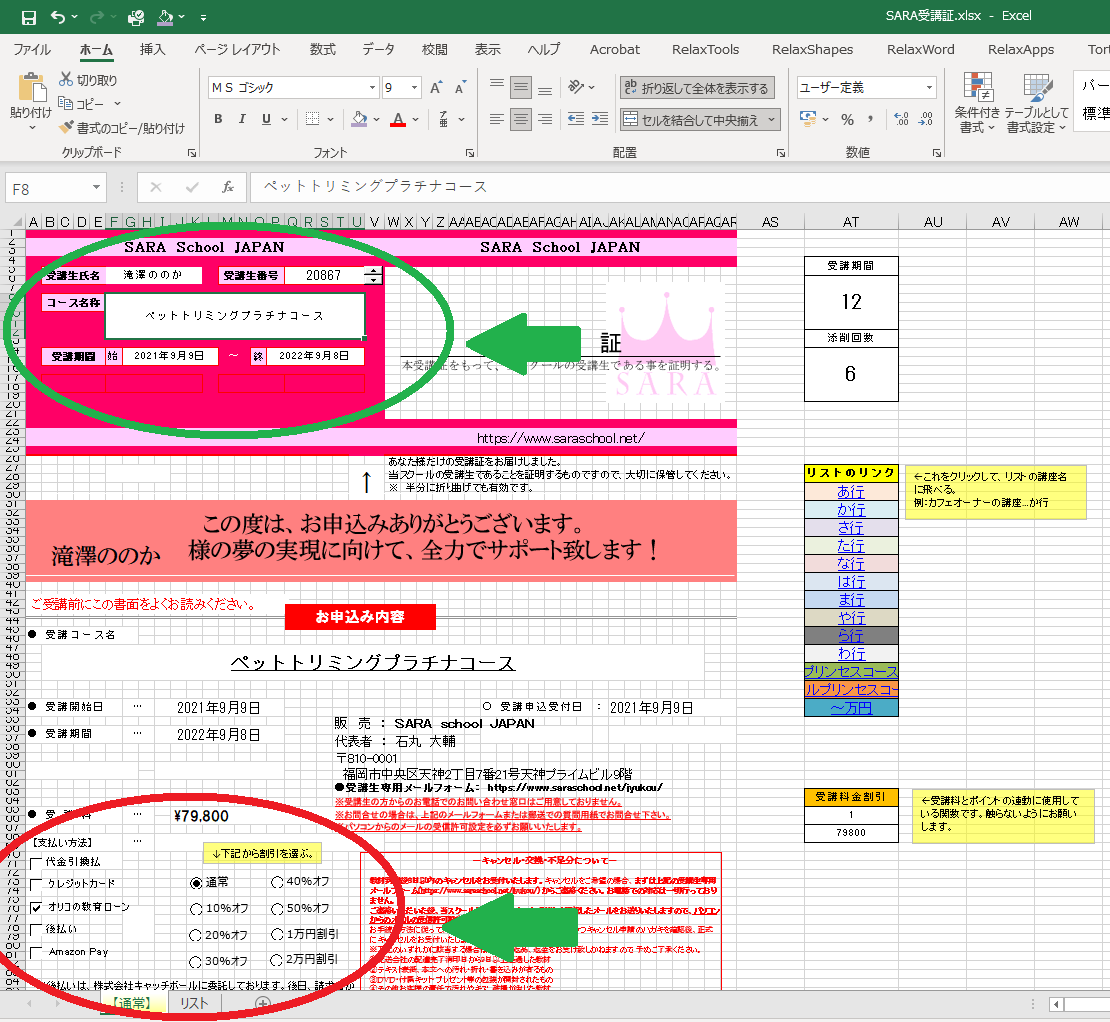Uncheck the オリコの教育ローン checkbox
The height and width of the screenshot is (1022, 1110).
(37, 908)
